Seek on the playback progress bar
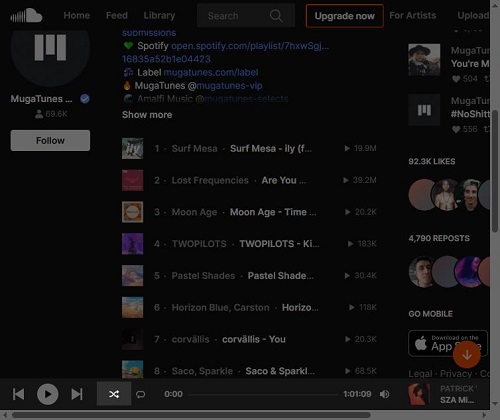500x420 pixels. click(263, 394)
